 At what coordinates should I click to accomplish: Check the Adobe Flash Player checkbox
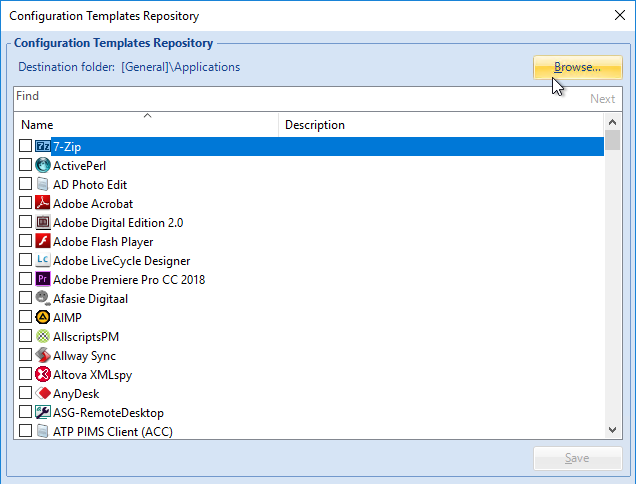tap(25, 241)
